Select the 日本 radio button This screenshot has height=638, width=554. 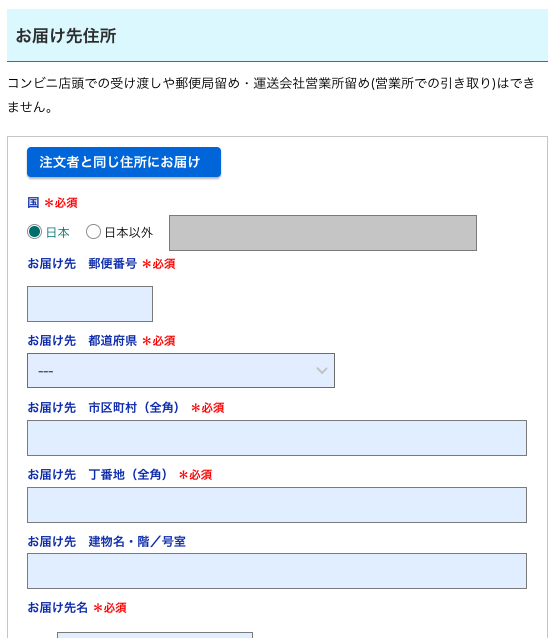pos(35,232)
